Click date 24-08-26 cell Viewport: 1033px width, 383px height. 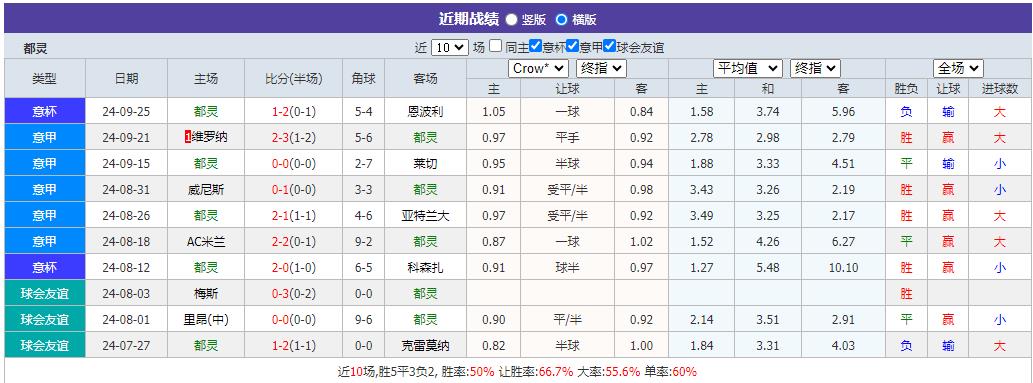coord(126,216)
